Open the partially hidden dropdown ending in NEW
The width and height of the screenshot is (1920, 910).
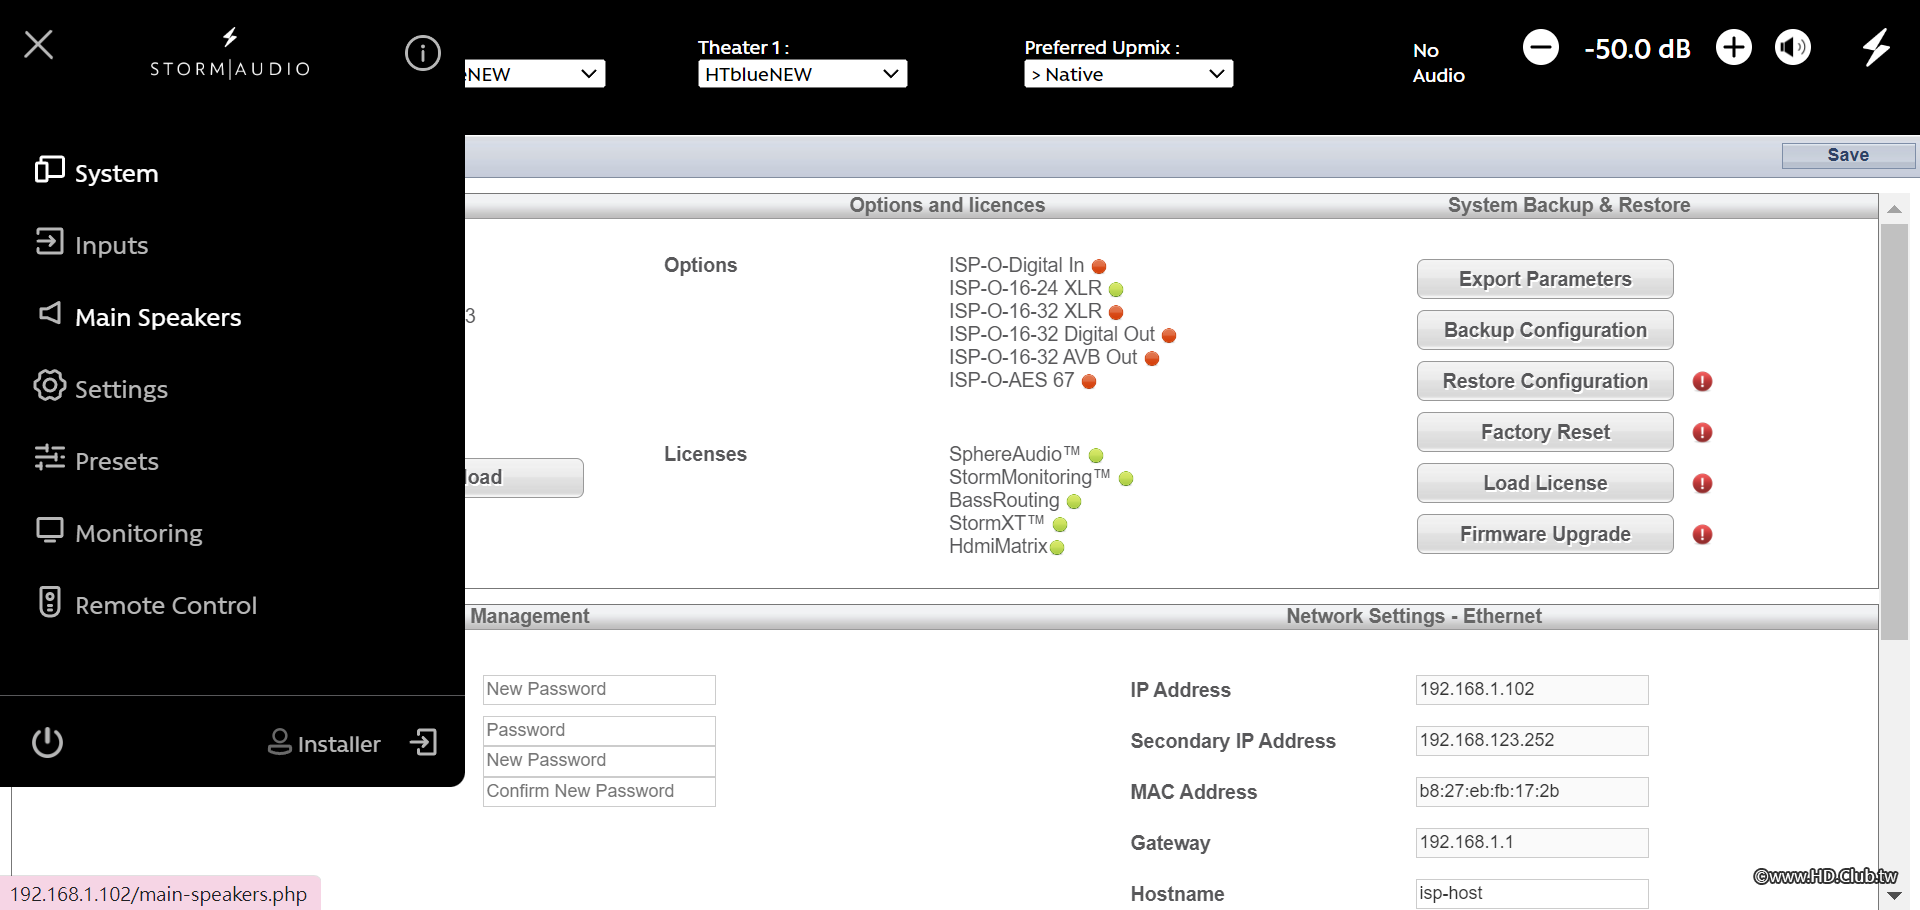pos(535,74)
